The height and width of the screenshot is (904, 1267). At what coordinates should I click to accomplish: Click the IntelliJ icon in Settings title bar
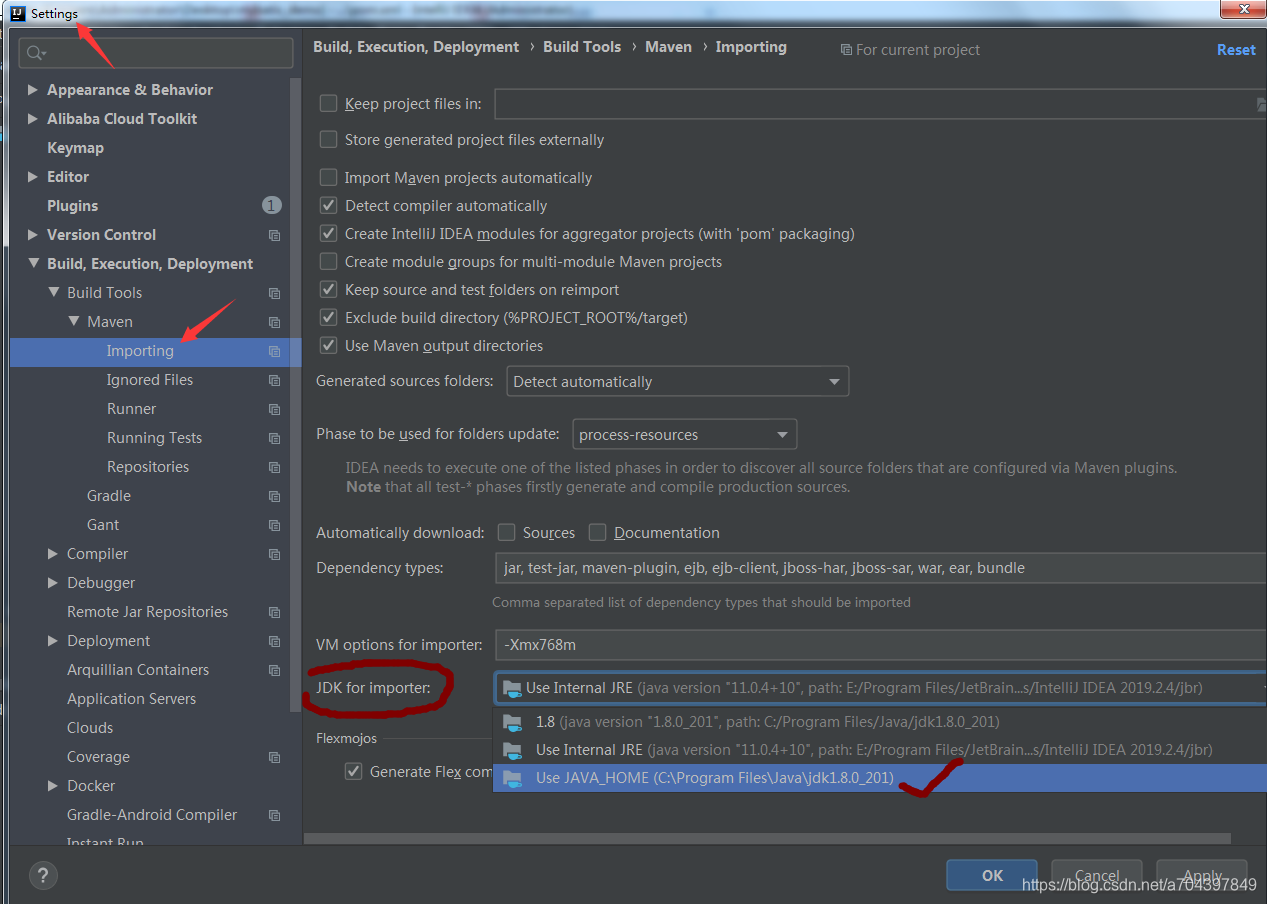[16, 13]
